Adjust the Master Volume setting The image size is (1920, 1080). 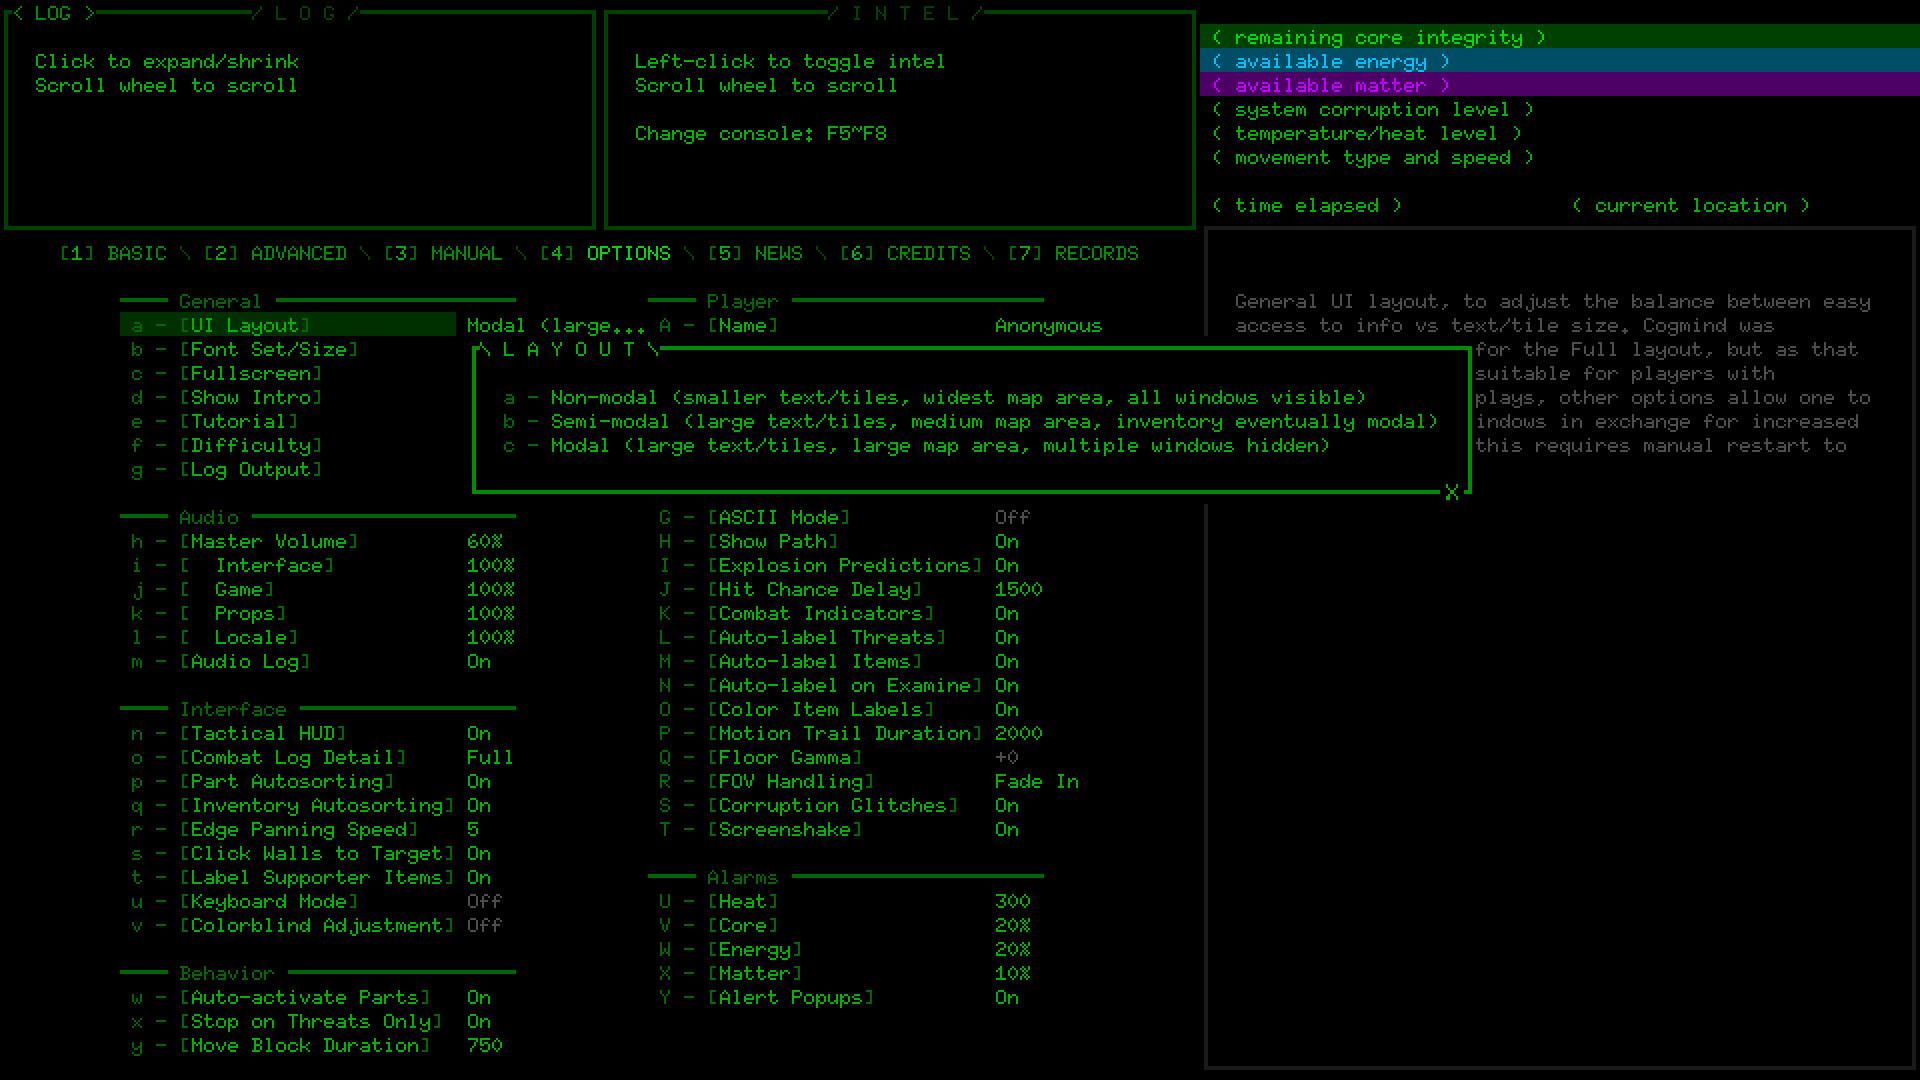click(268, 541)
